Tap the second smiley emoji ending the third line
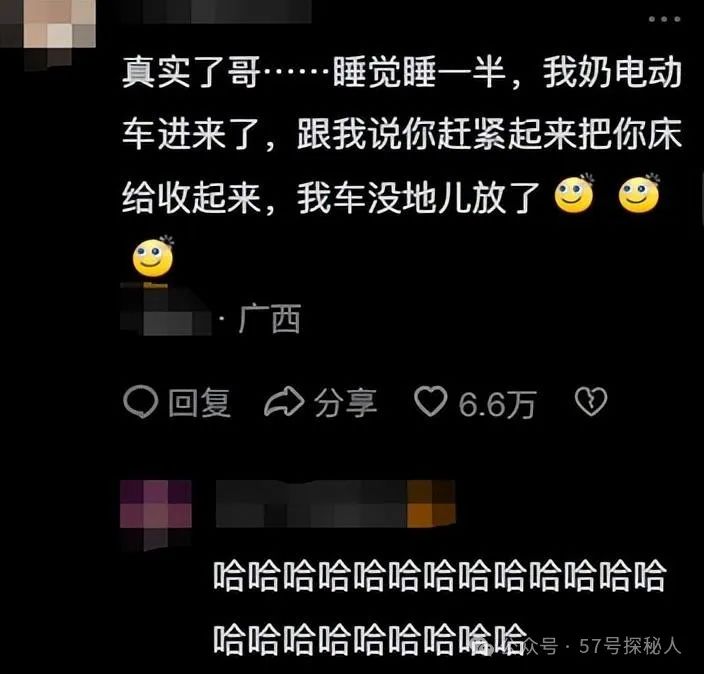 tap(639, 194)
